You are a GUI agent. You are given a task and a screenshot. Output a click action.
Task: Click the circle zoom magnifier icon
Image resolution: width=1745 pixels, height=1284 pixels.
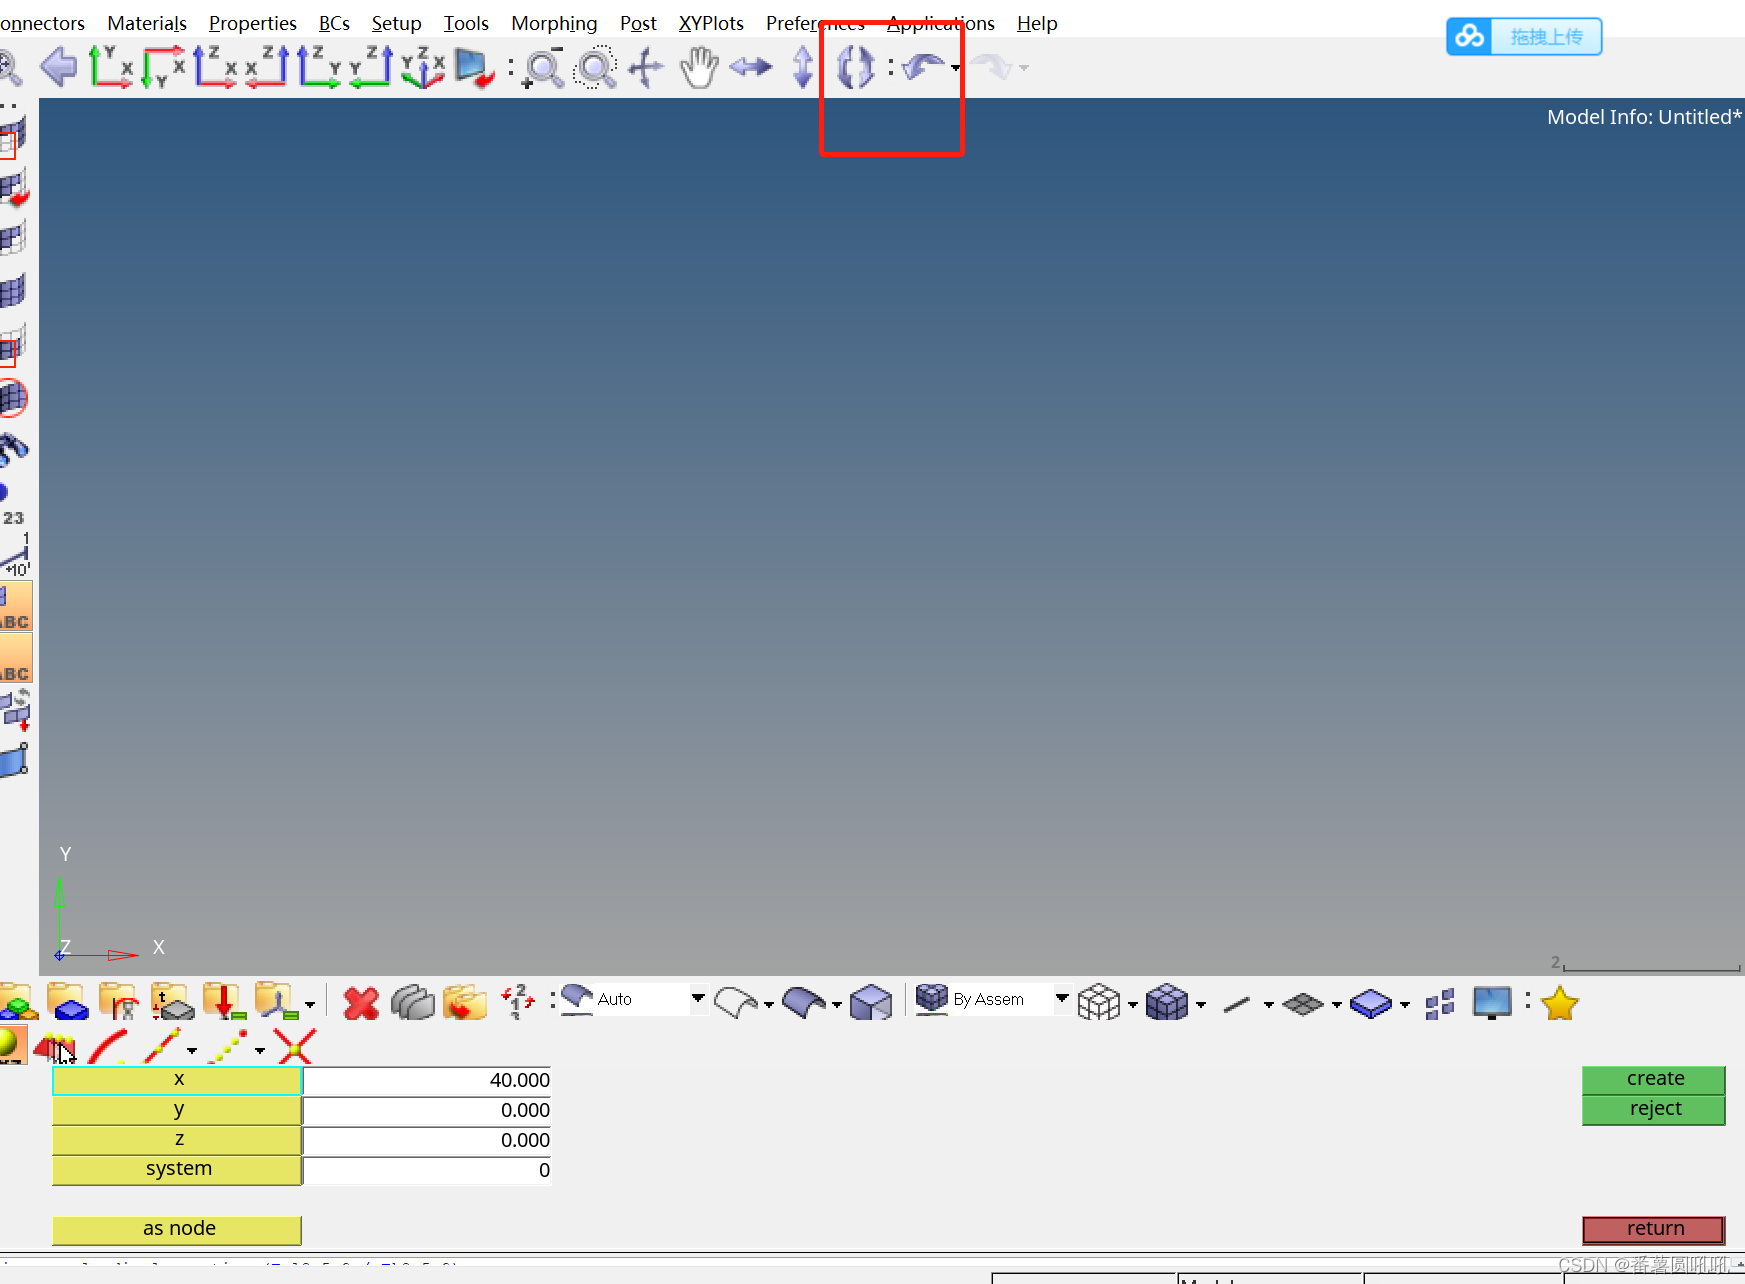[595, 68]
